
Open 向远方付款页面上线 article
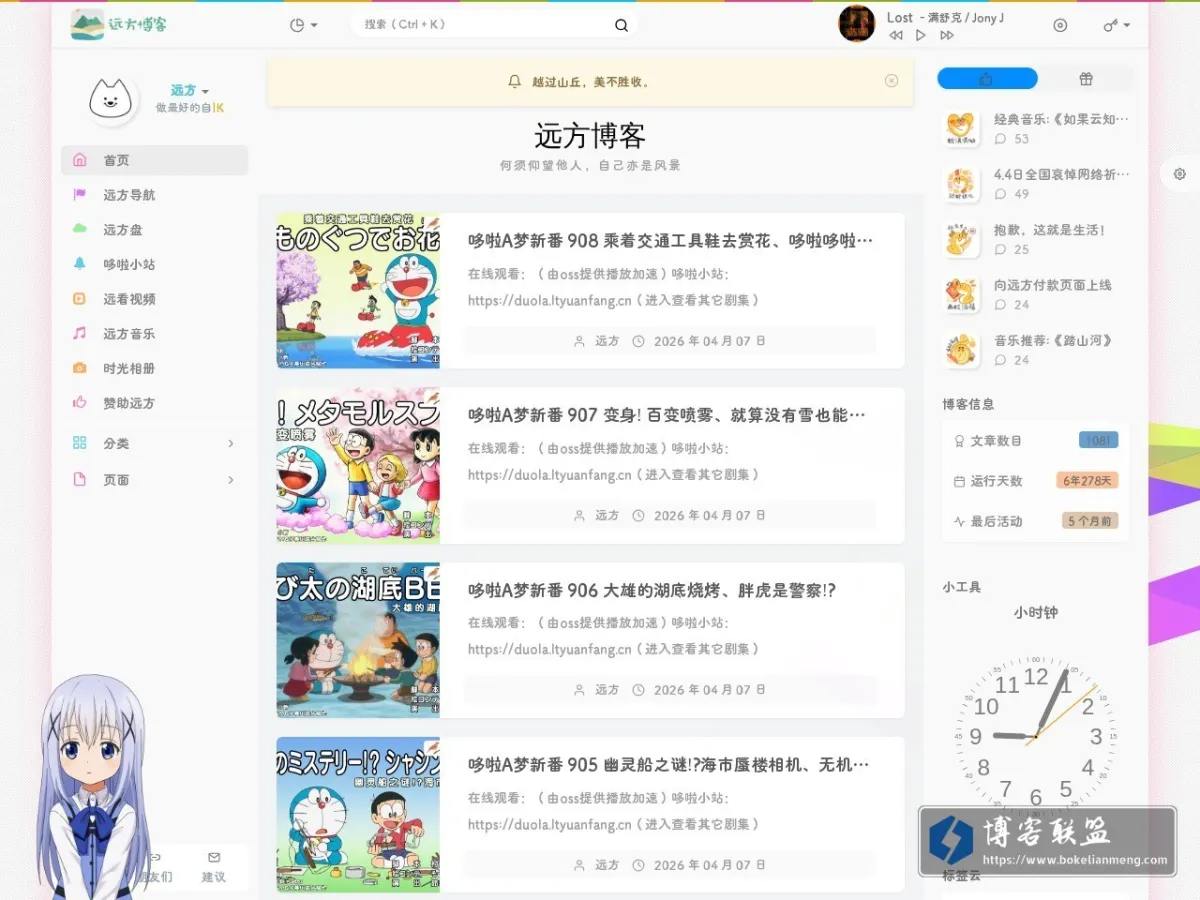(1053, 285)
